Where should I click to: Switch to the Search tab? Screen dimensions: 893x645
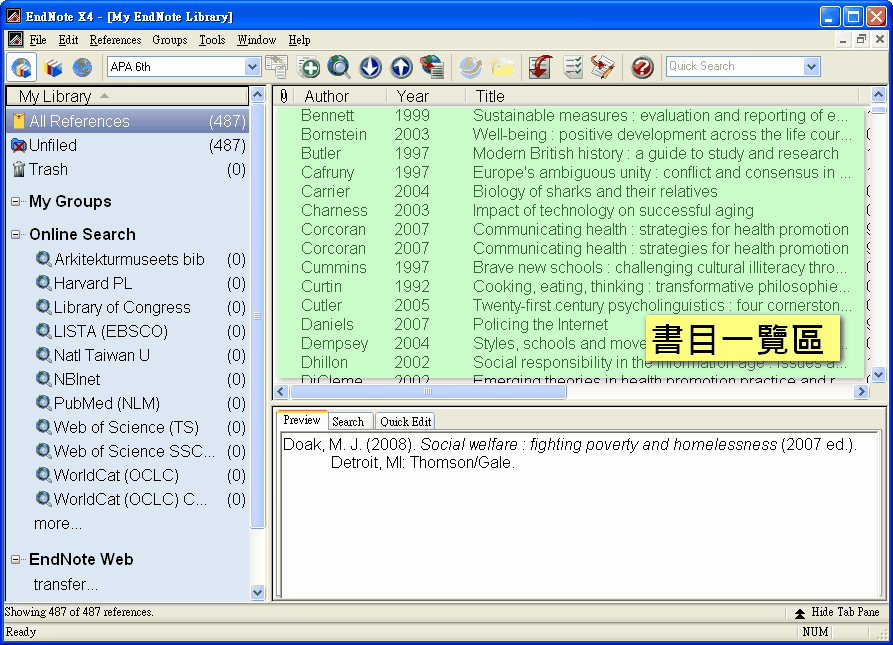click(348, 421)
